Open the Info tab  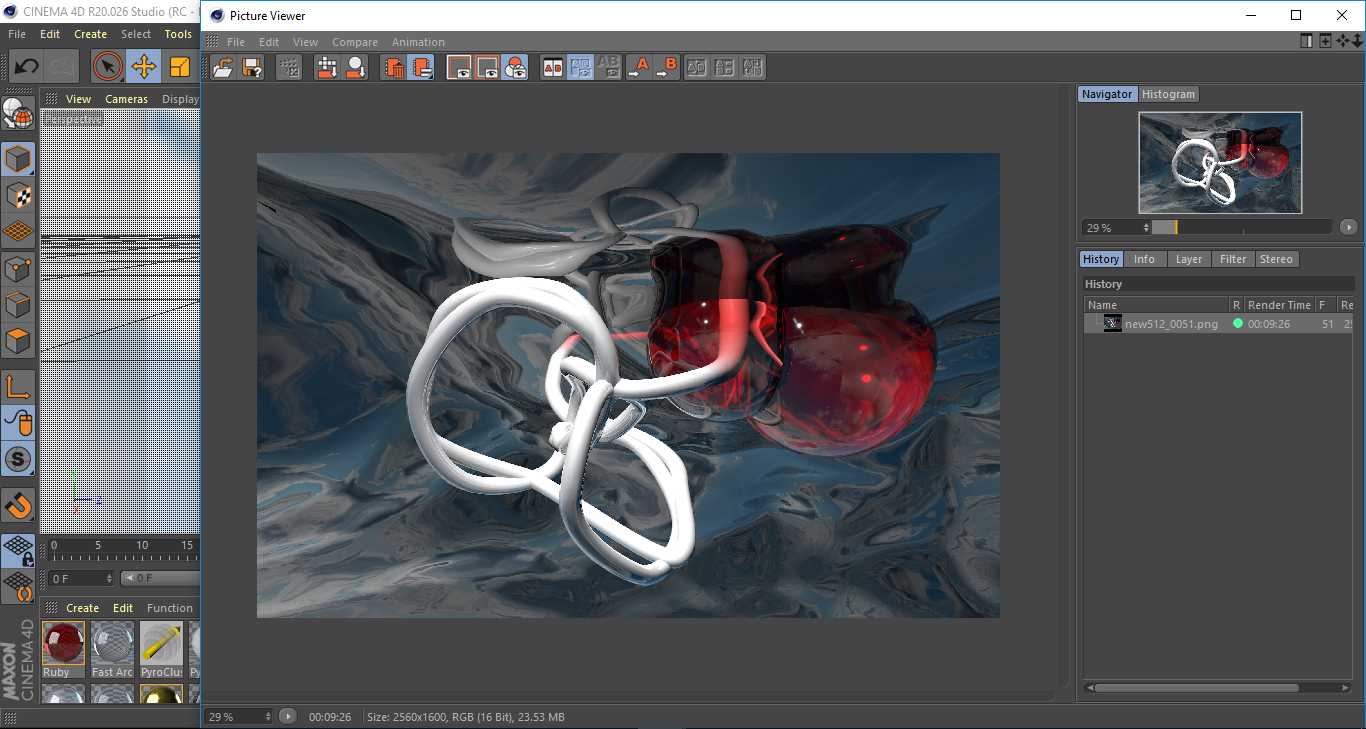pyautogui.click(x=1144, y=259)
